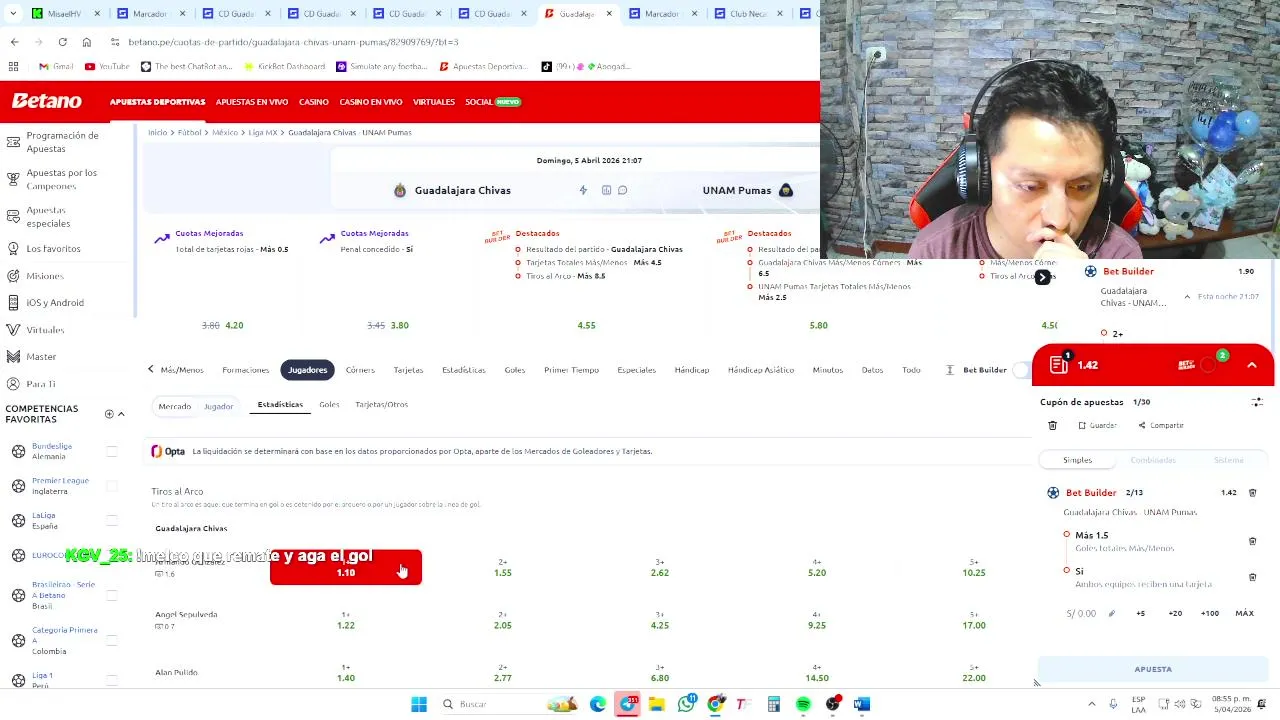Screen dimensions: 1280x720
Task: Open Virtuales in sidebar
Action: [x=45, y=330]
